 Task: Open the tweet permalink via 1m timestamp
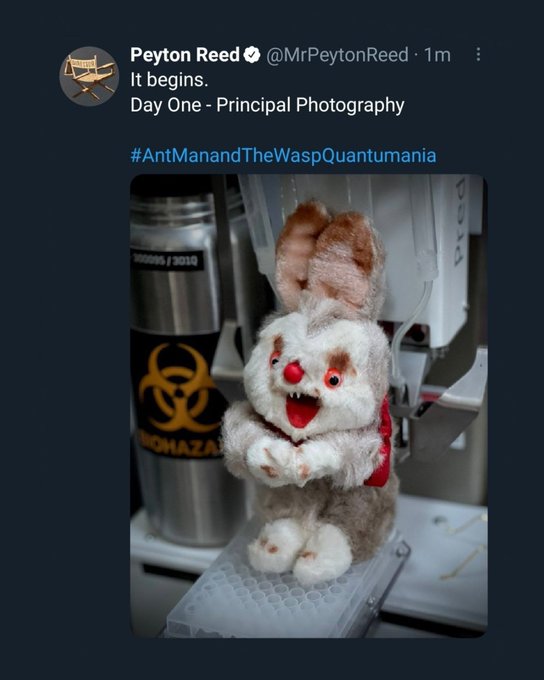point(438,55)
